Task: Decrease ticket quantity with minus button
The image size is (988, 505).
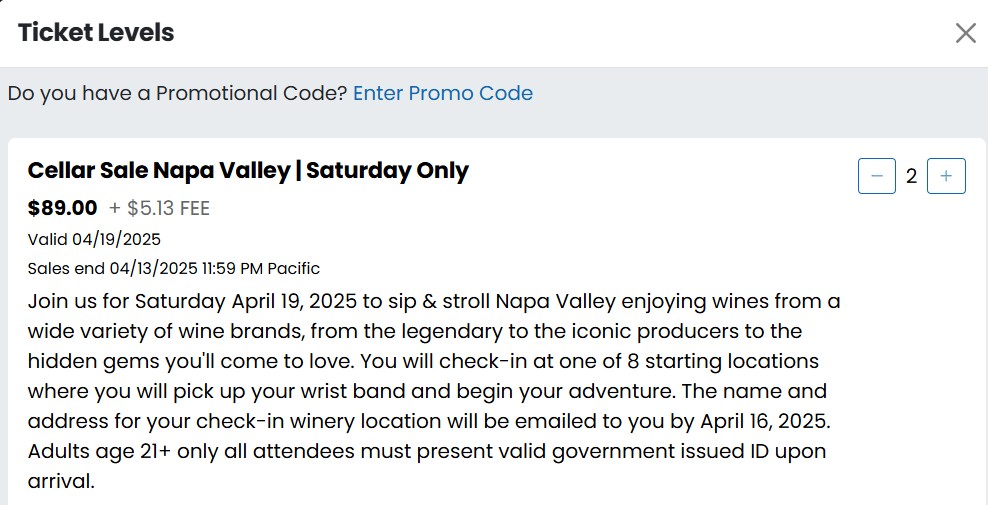Action: click(877, 177)
